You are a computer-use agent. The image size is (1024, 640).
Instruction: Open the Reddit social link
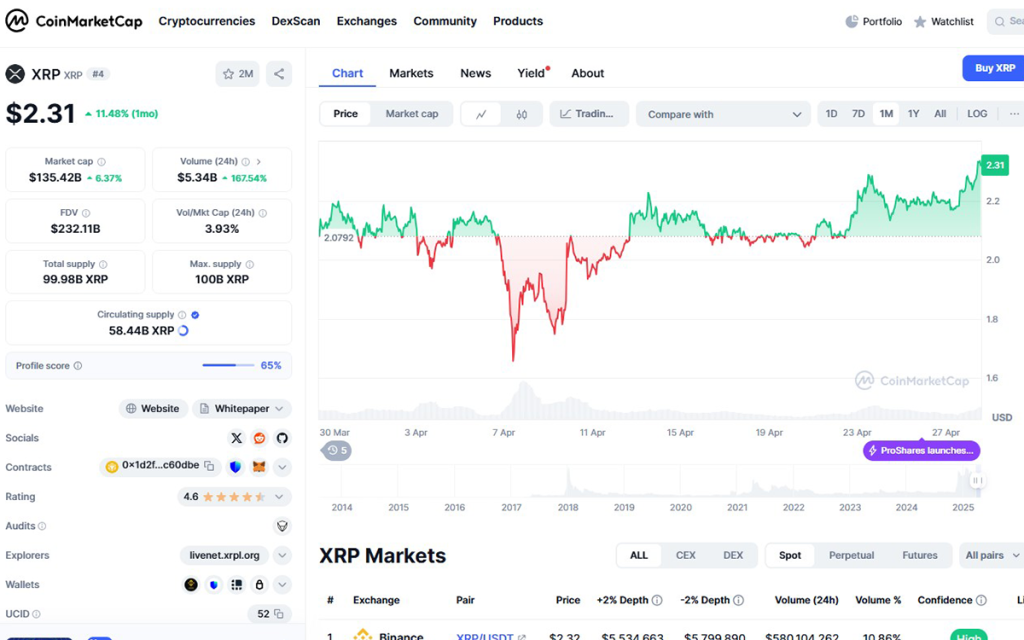[259, 438]
